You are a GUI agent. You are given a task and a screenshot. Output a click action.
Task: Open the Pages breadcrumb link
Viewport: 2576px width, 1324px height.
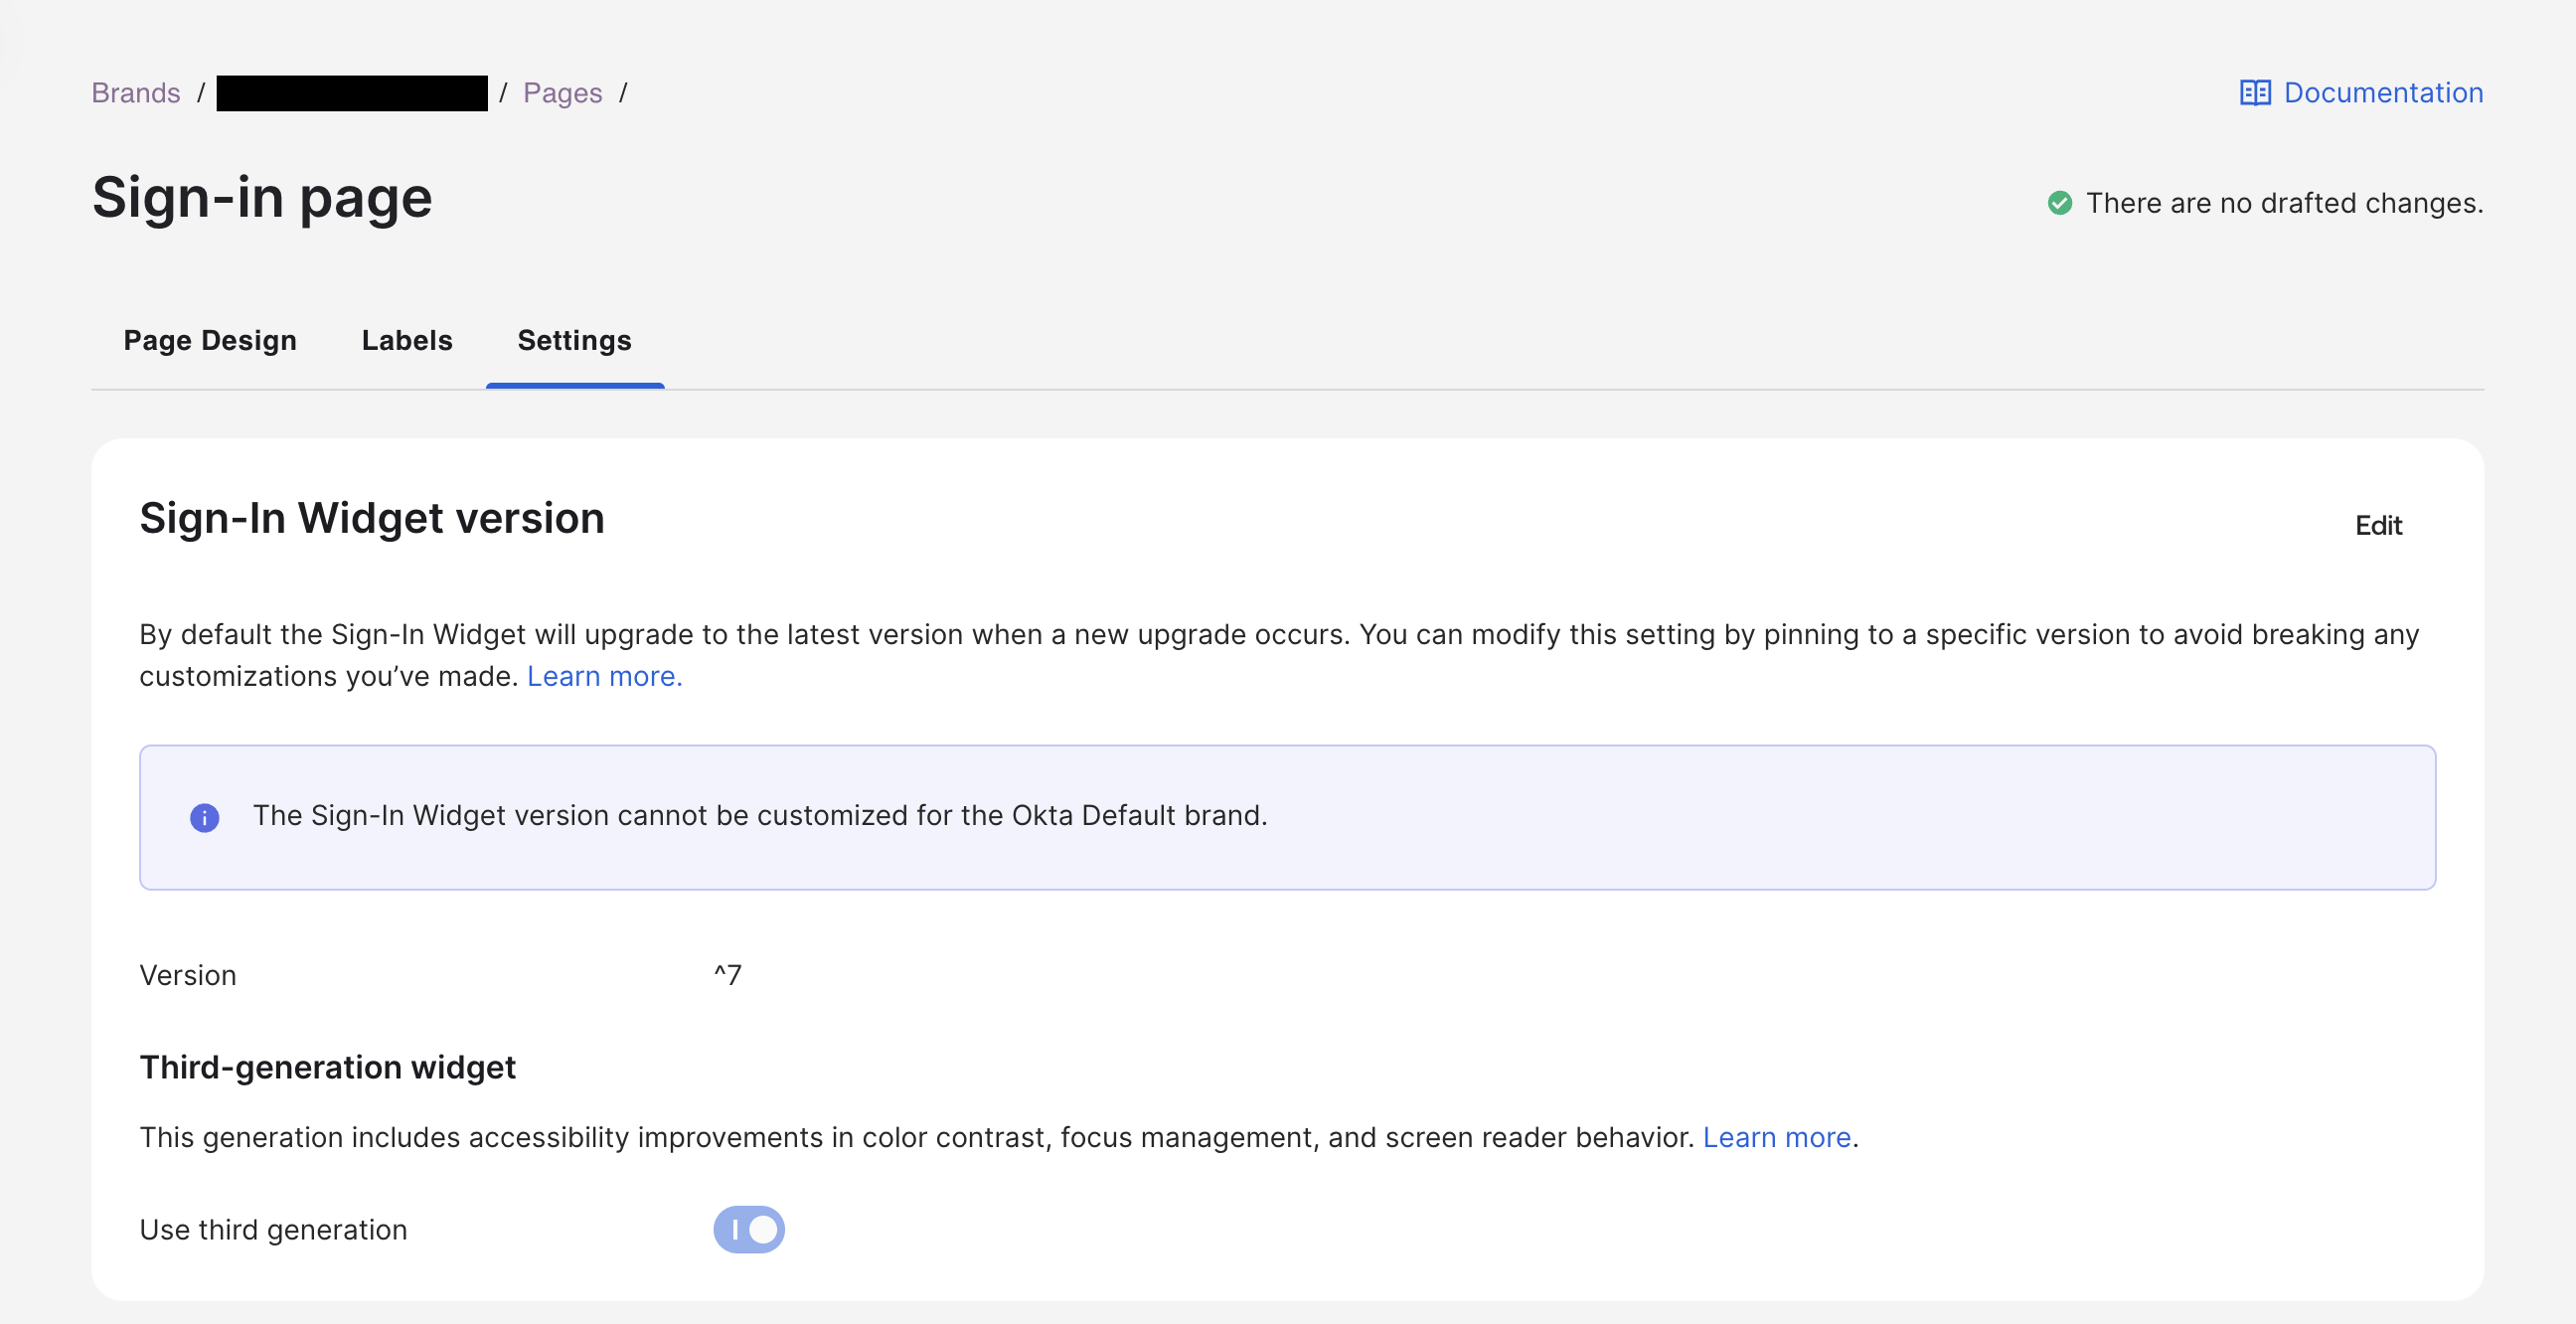[563, 93]
